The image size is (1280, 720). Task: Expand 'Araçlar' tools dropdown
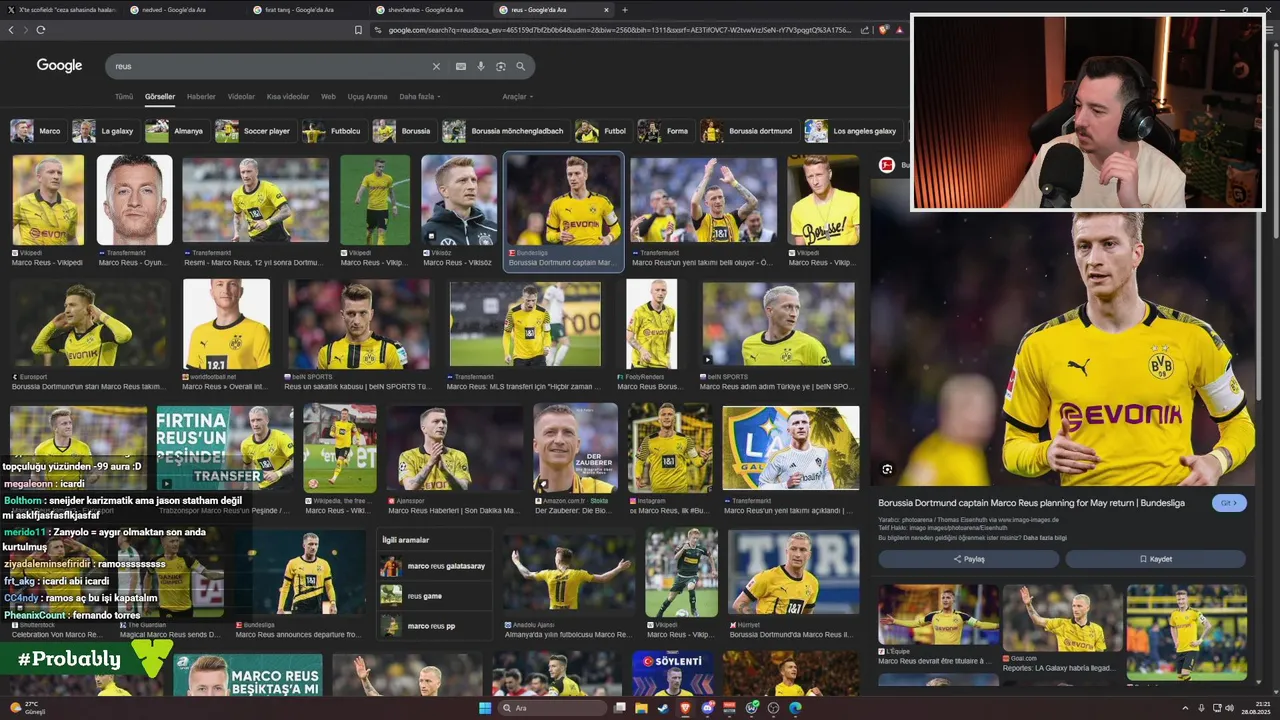(x=517, y=97)
